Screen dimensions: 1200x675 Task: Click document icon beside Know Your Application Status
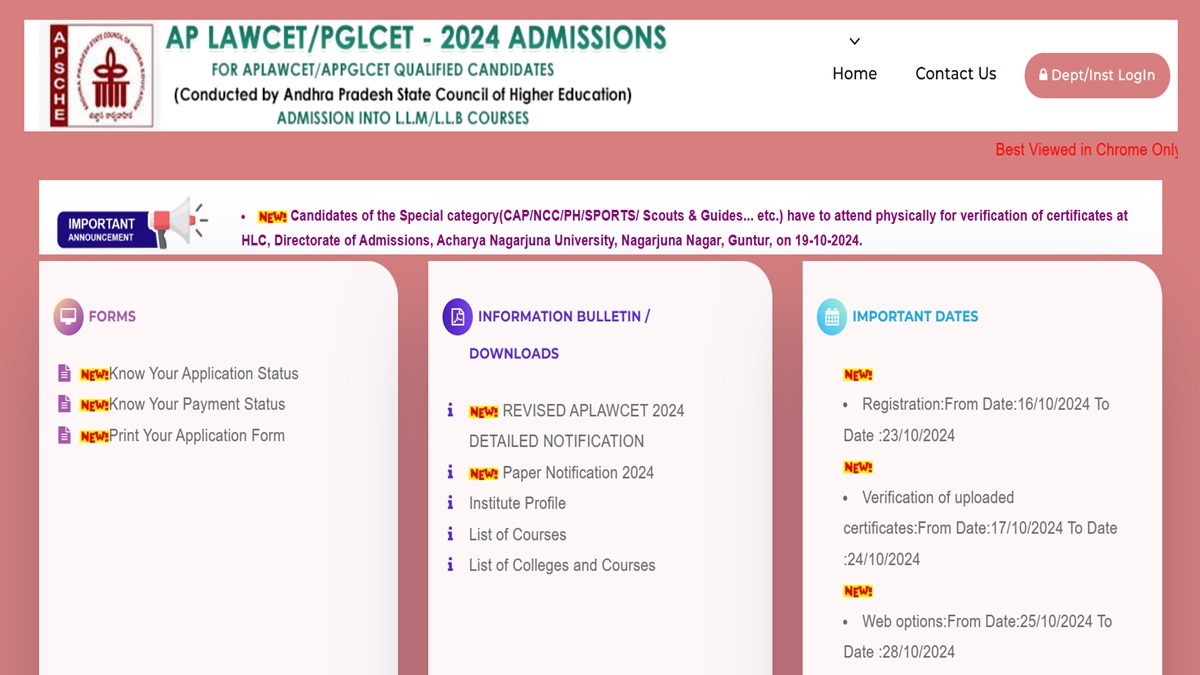coord(64,373)
